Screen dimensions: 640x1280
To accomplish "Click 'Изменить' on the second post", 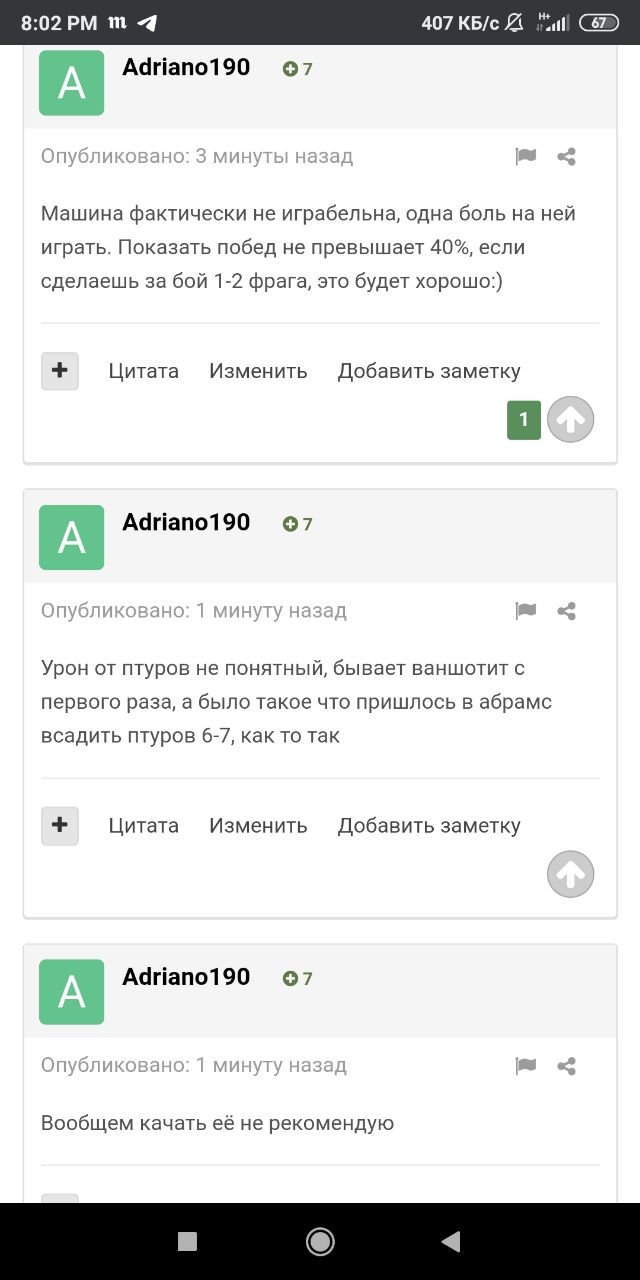I will point(258,826).
